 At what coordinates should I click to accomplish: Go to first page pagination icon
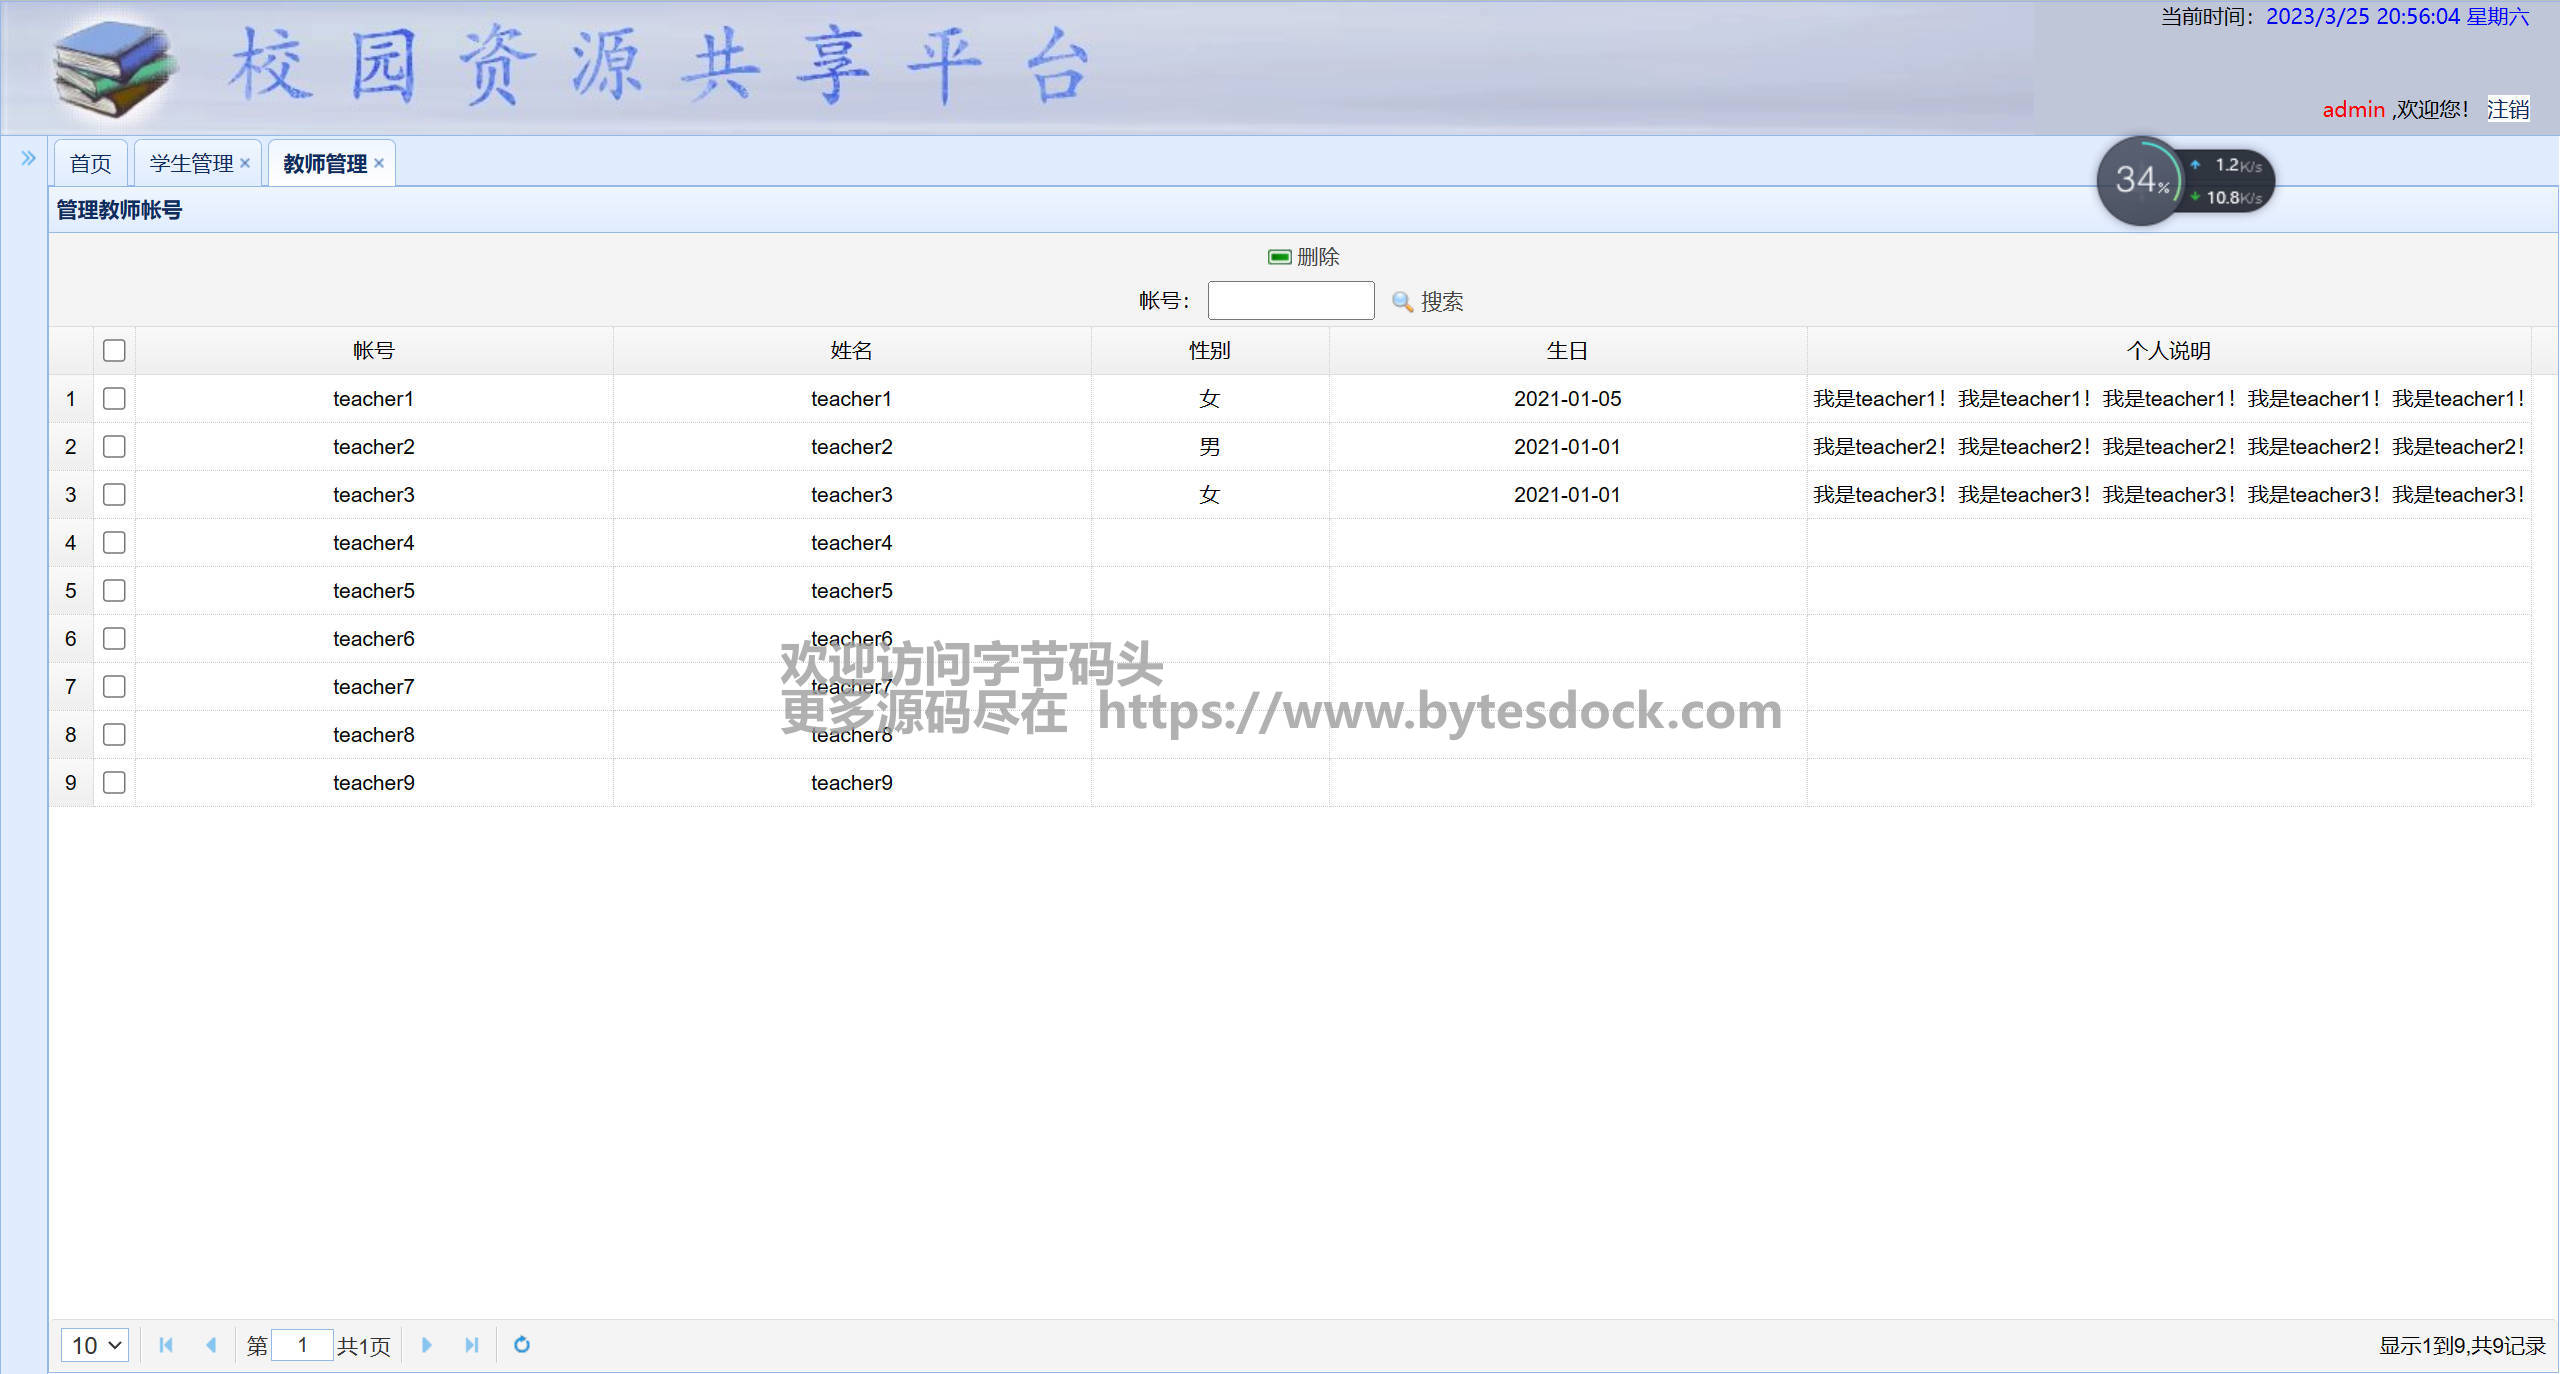(x=166, y=1345)
